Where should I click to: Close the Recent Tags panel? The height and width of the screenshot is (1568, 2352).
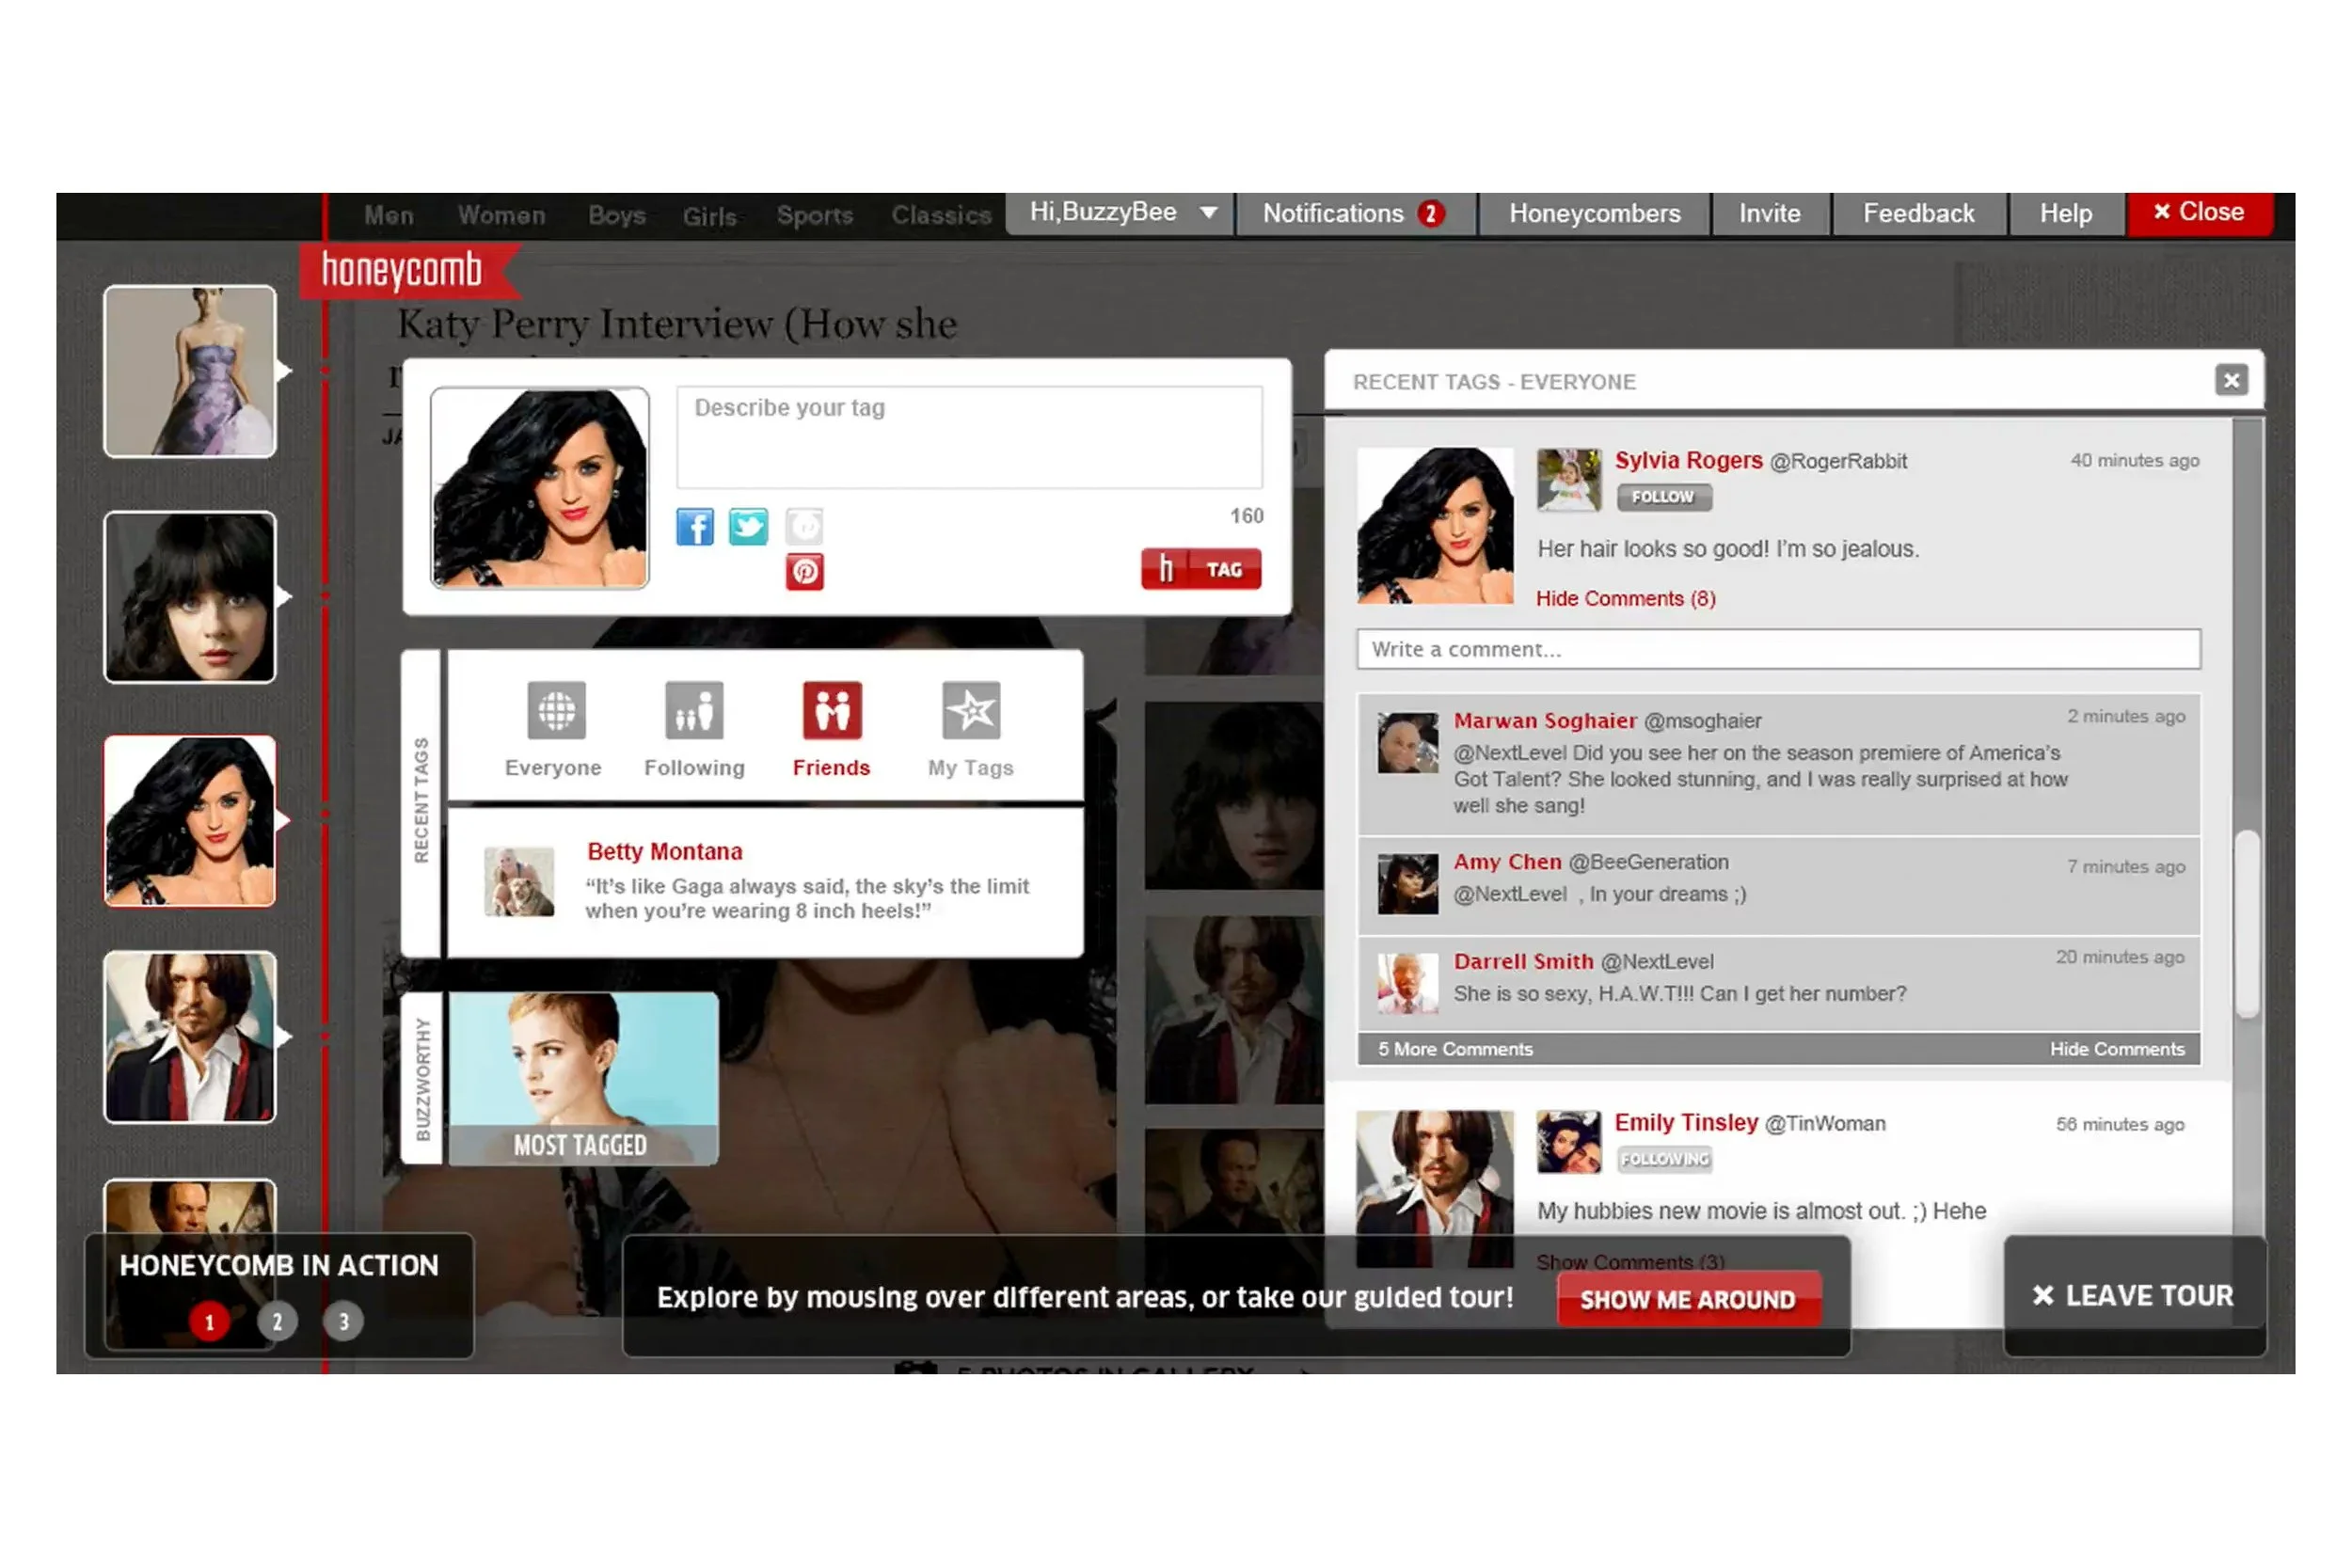coord(2230,380)
